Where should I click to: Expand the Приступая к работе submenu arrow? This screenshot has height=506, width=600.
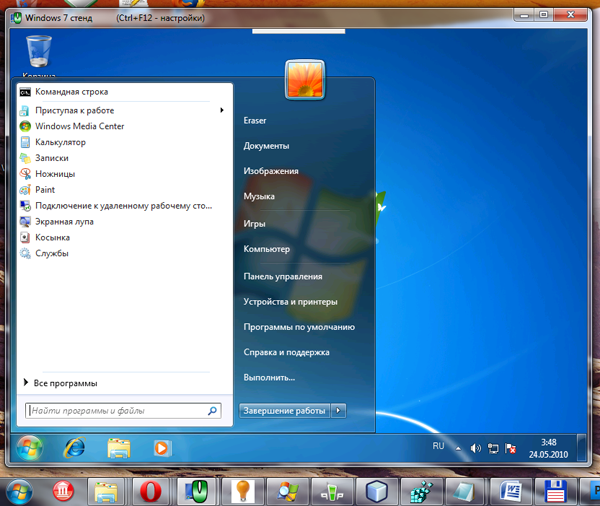pos(222,110)
